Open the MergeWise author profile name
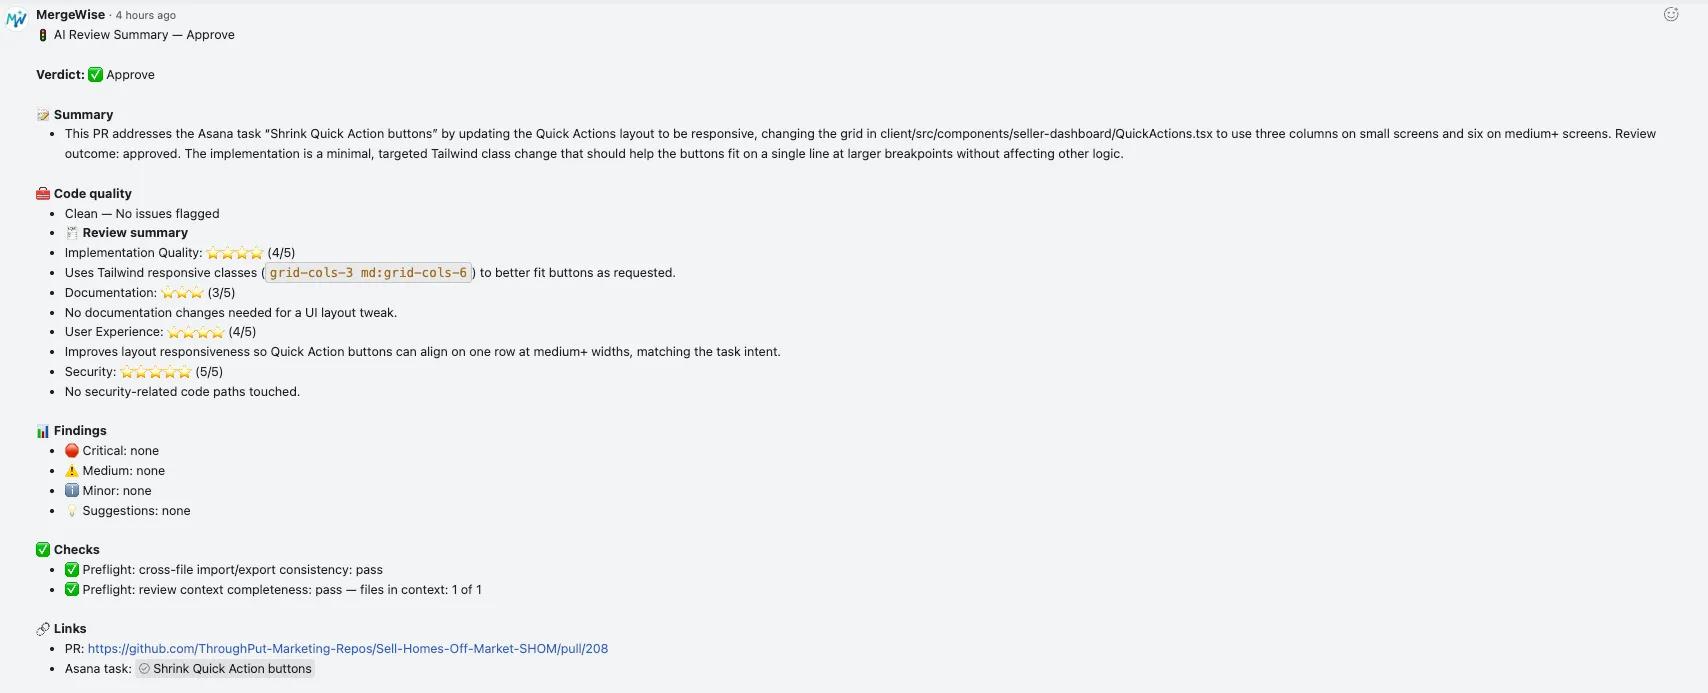This screenshot has height=693, width=1708. [x=70, y=15]
